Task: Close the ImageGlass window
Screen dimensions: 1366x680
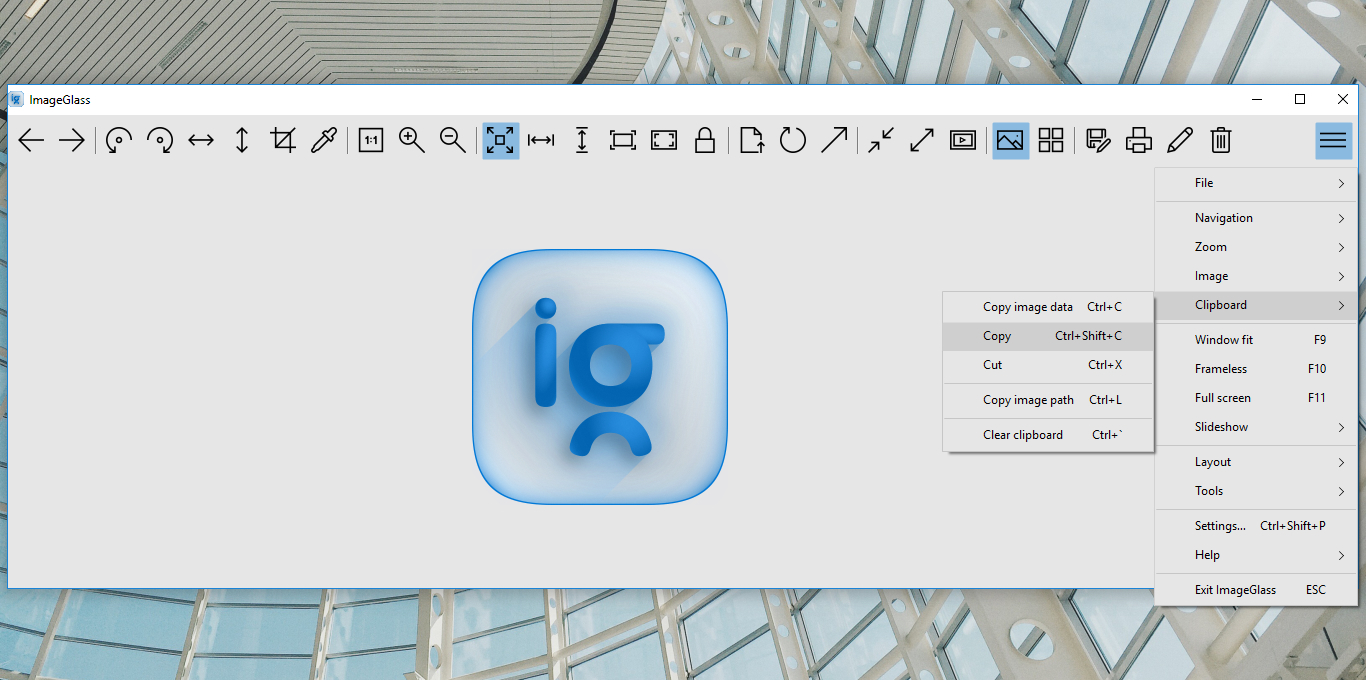Action: click(1343, 99)
